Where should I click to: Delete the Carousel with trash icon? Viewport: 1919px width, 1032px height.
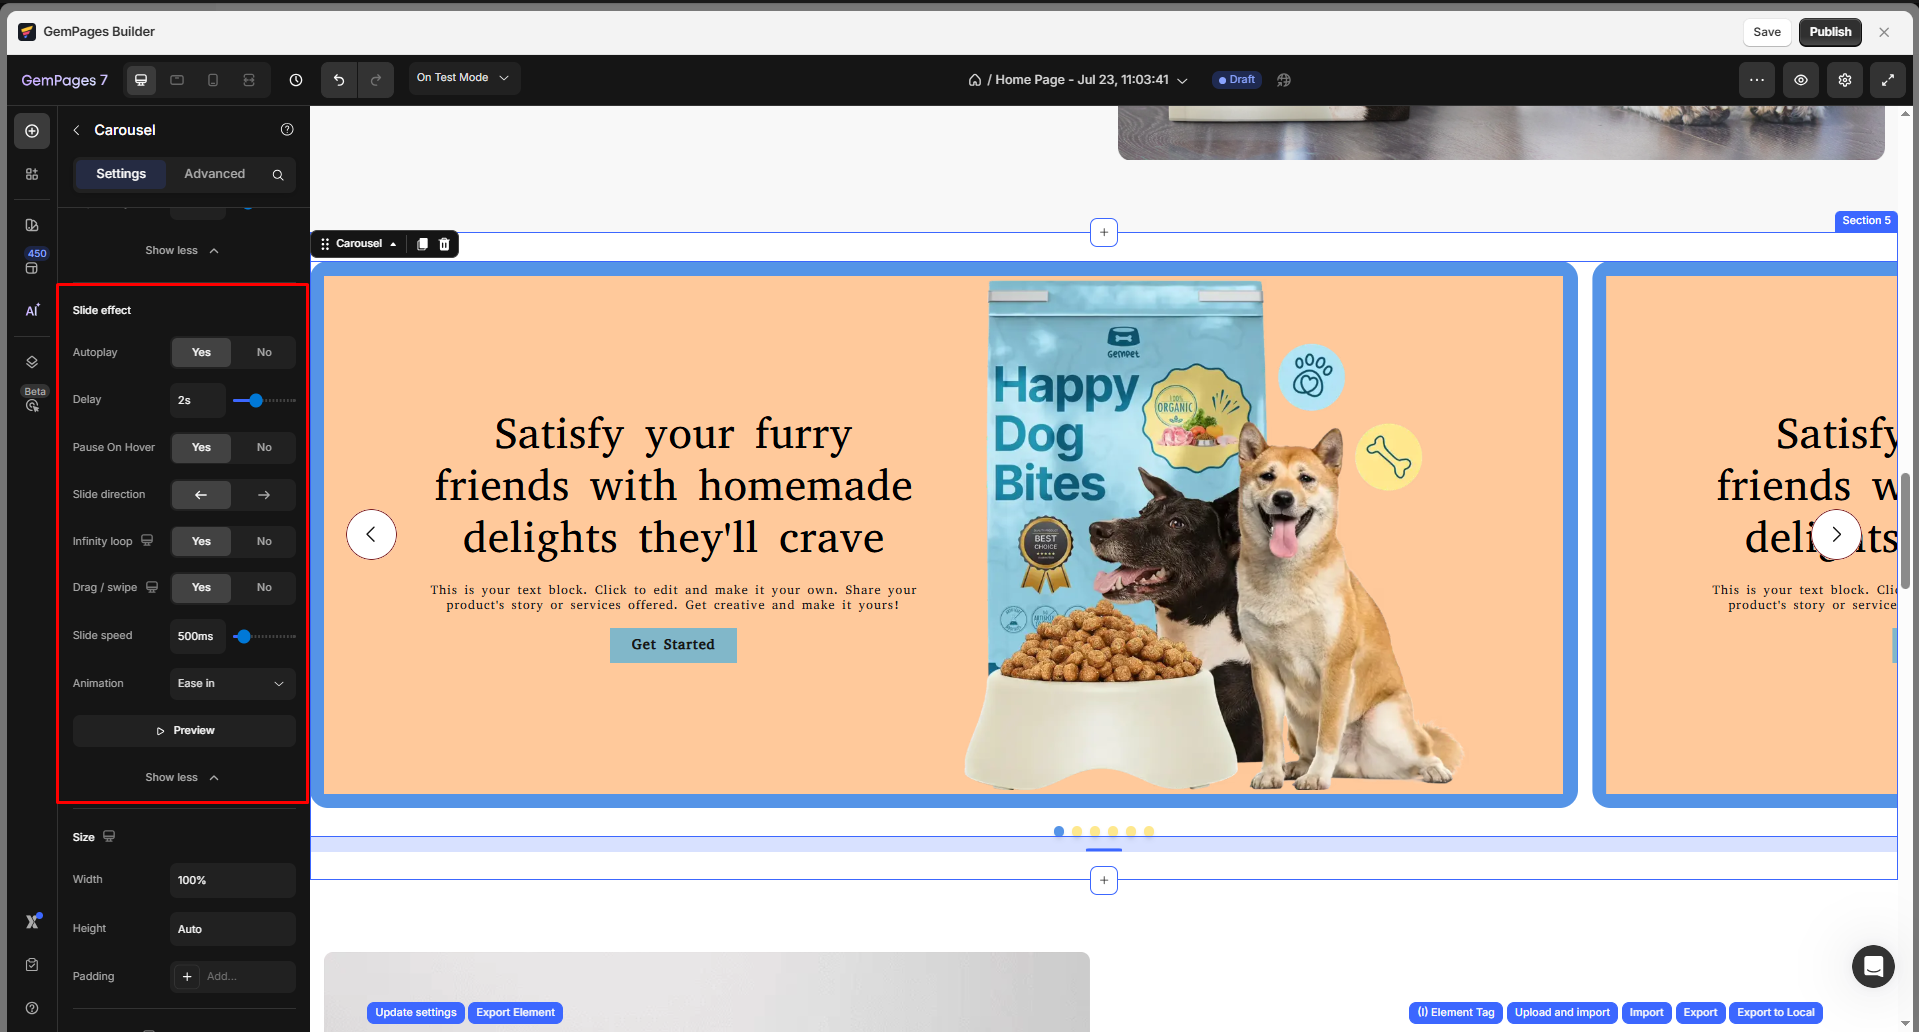[445, 244]
